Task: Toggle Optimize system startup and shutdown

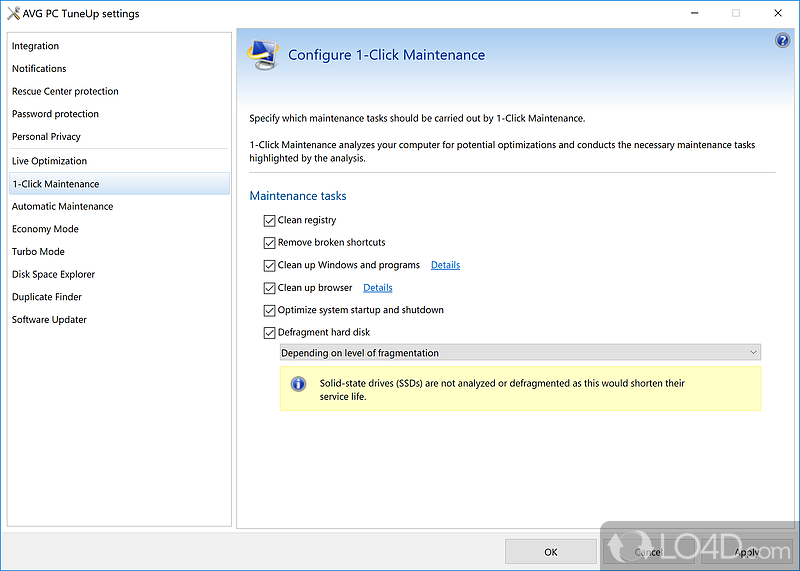Action: 270,310
